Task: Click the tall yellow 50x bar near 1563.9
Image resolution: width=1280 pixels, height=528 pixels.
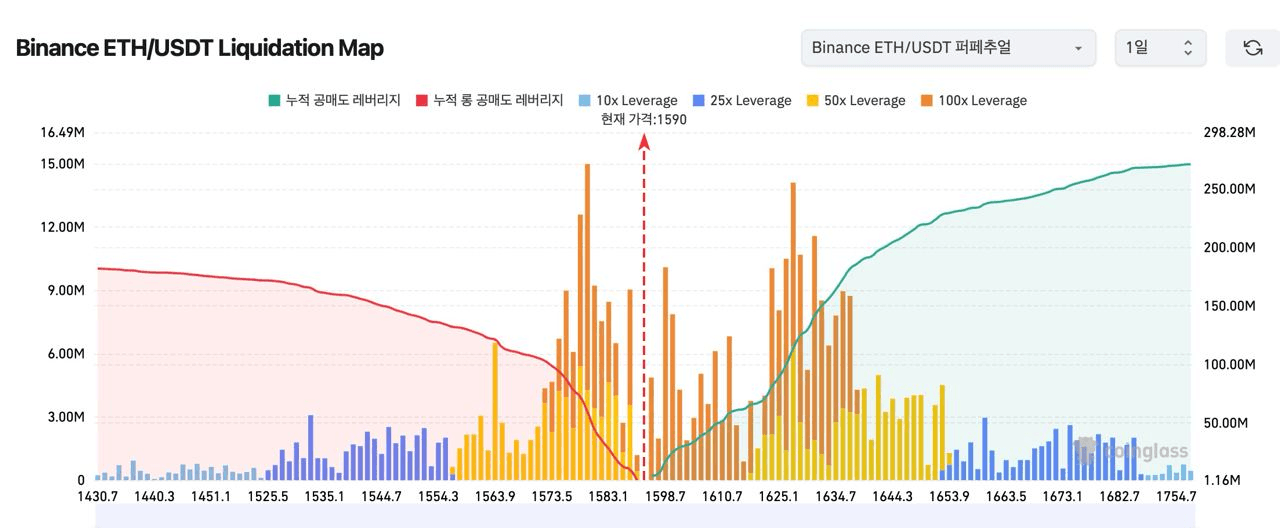Action: pos(495,410)
